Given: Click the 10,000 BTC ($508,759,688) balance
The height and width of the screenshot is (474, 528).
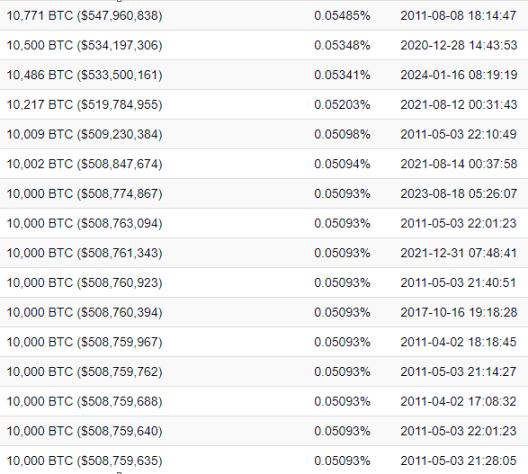Looking at the screenshot, I should point(85,401).
